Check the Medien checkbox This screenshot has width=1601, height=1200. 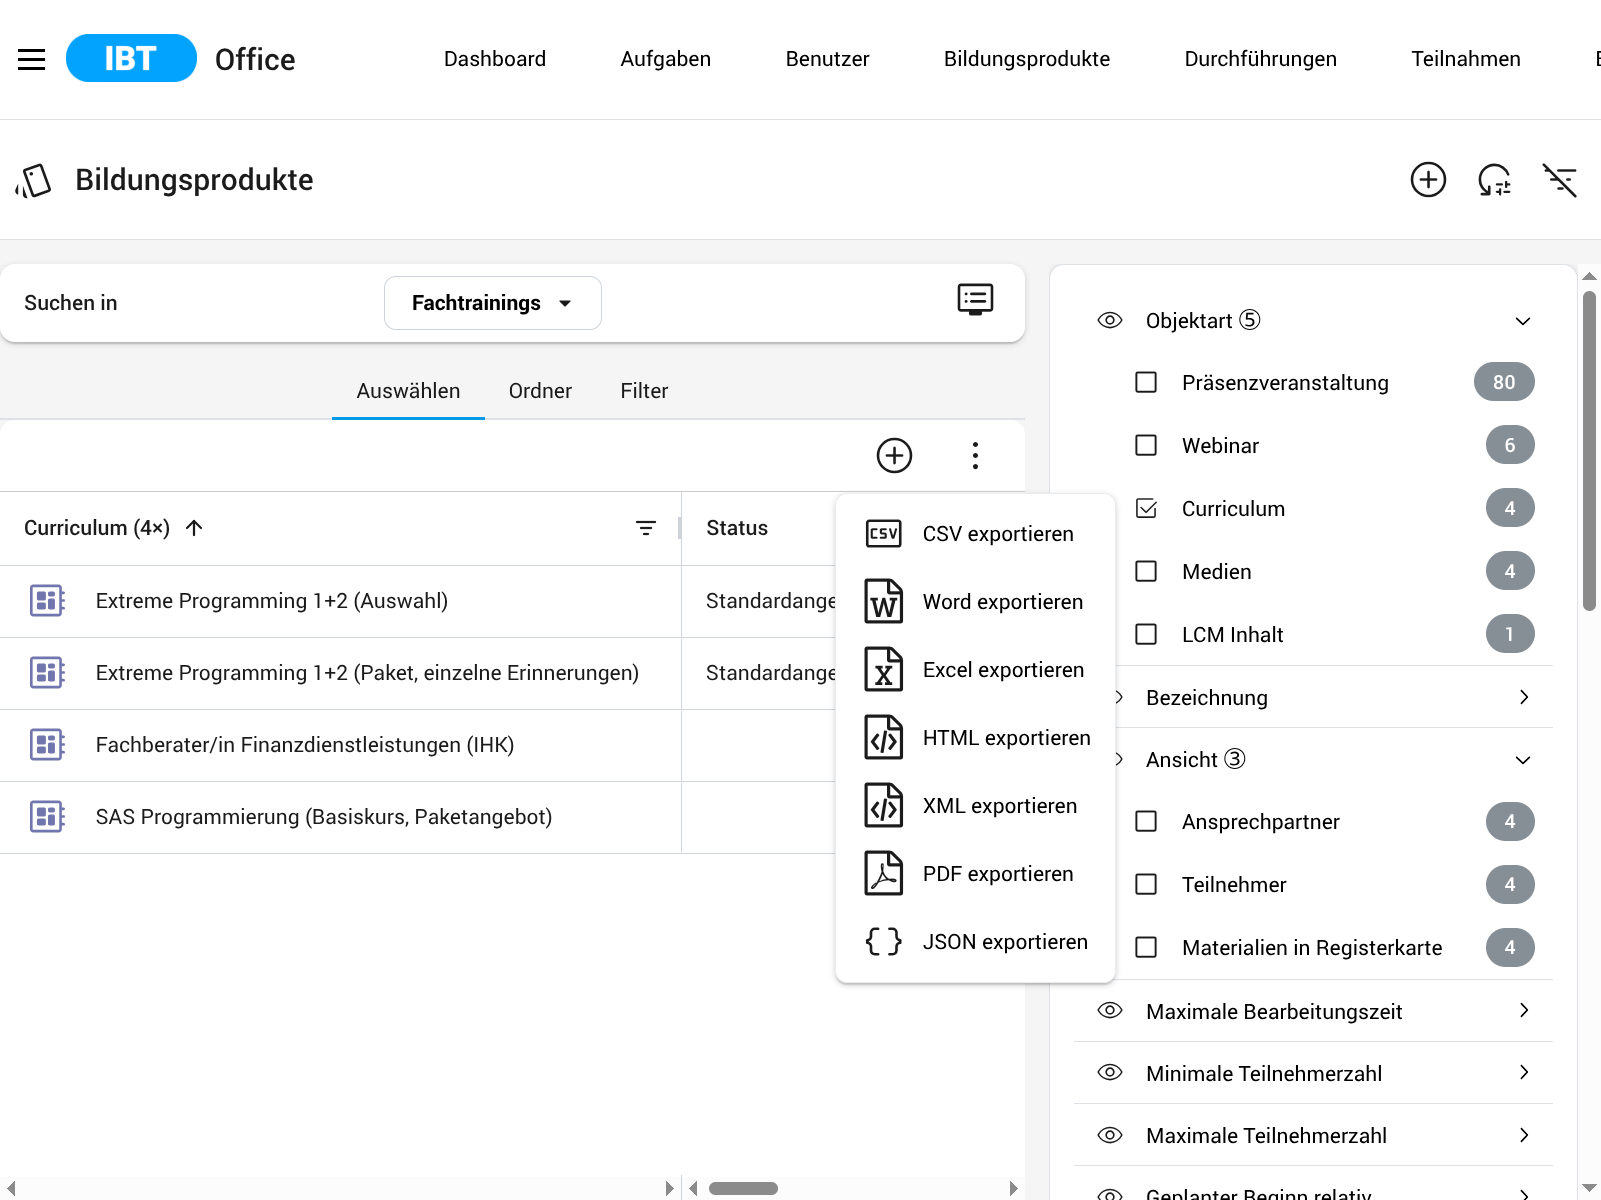(1147, 571)
